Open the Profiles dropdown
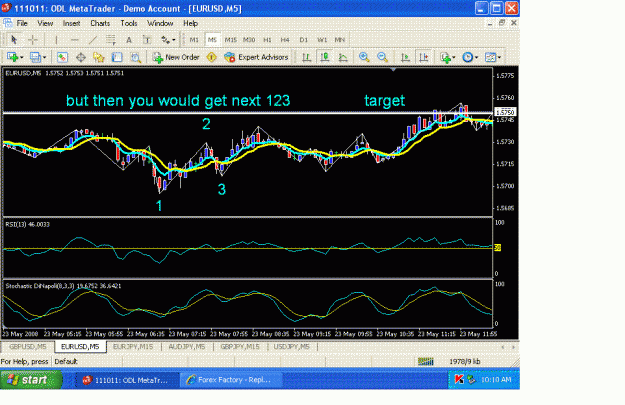This screenshot has width=625, height=405. point(38,57)
